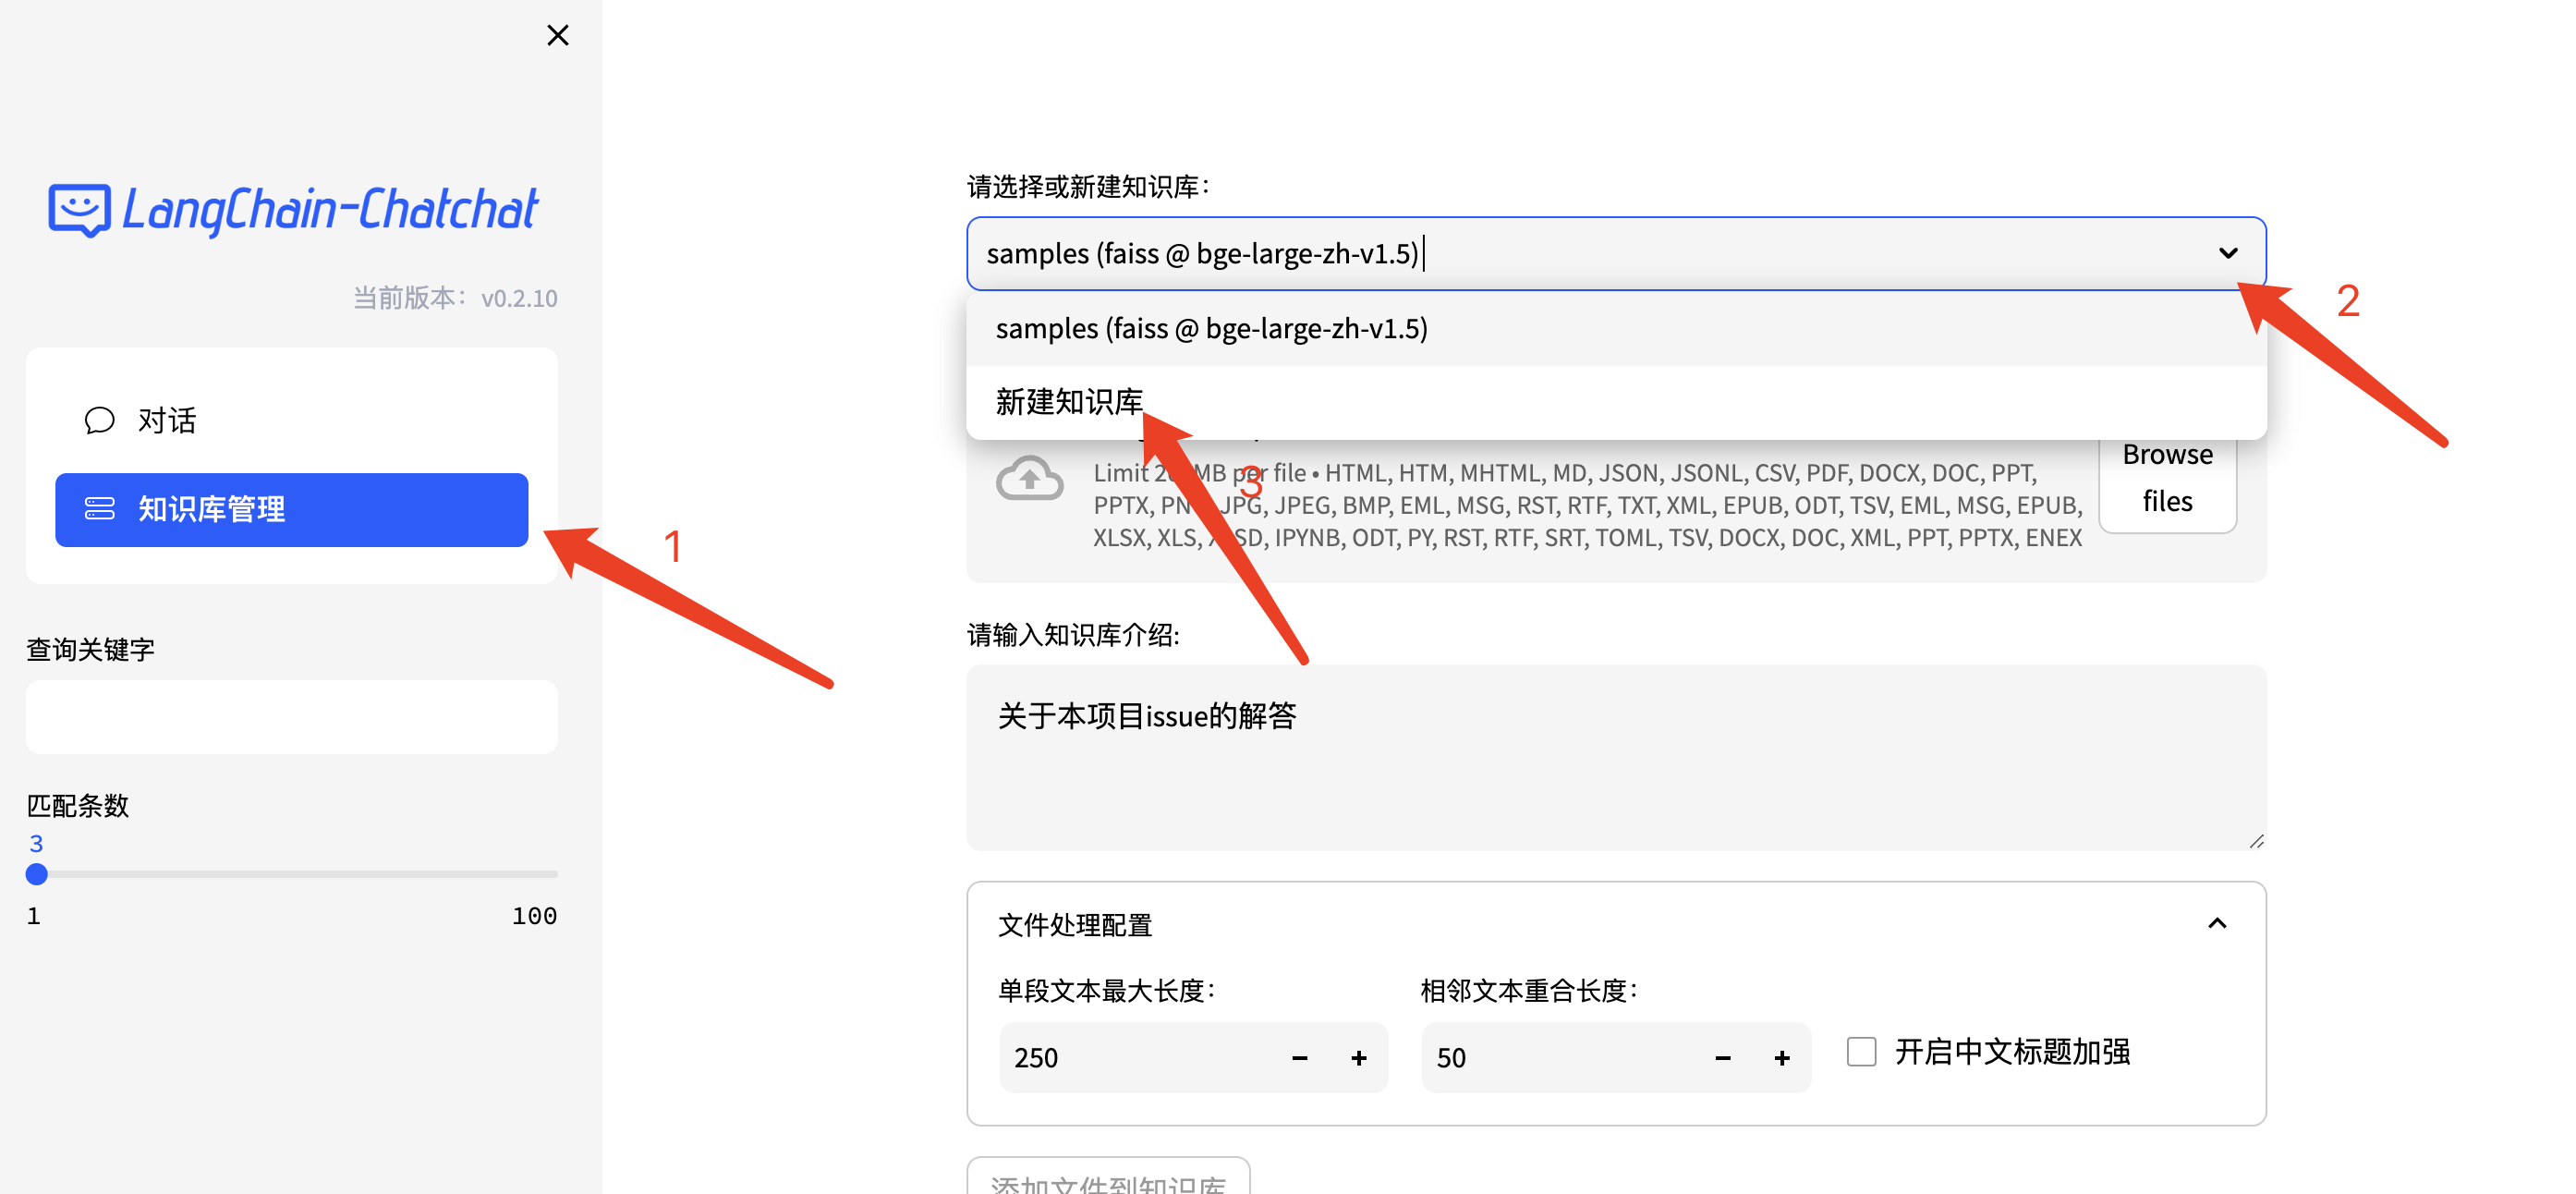Click the knowledge base dropdown chevron
The height and width of the screenshot is (1194, 2576).
pos(2227,253)
